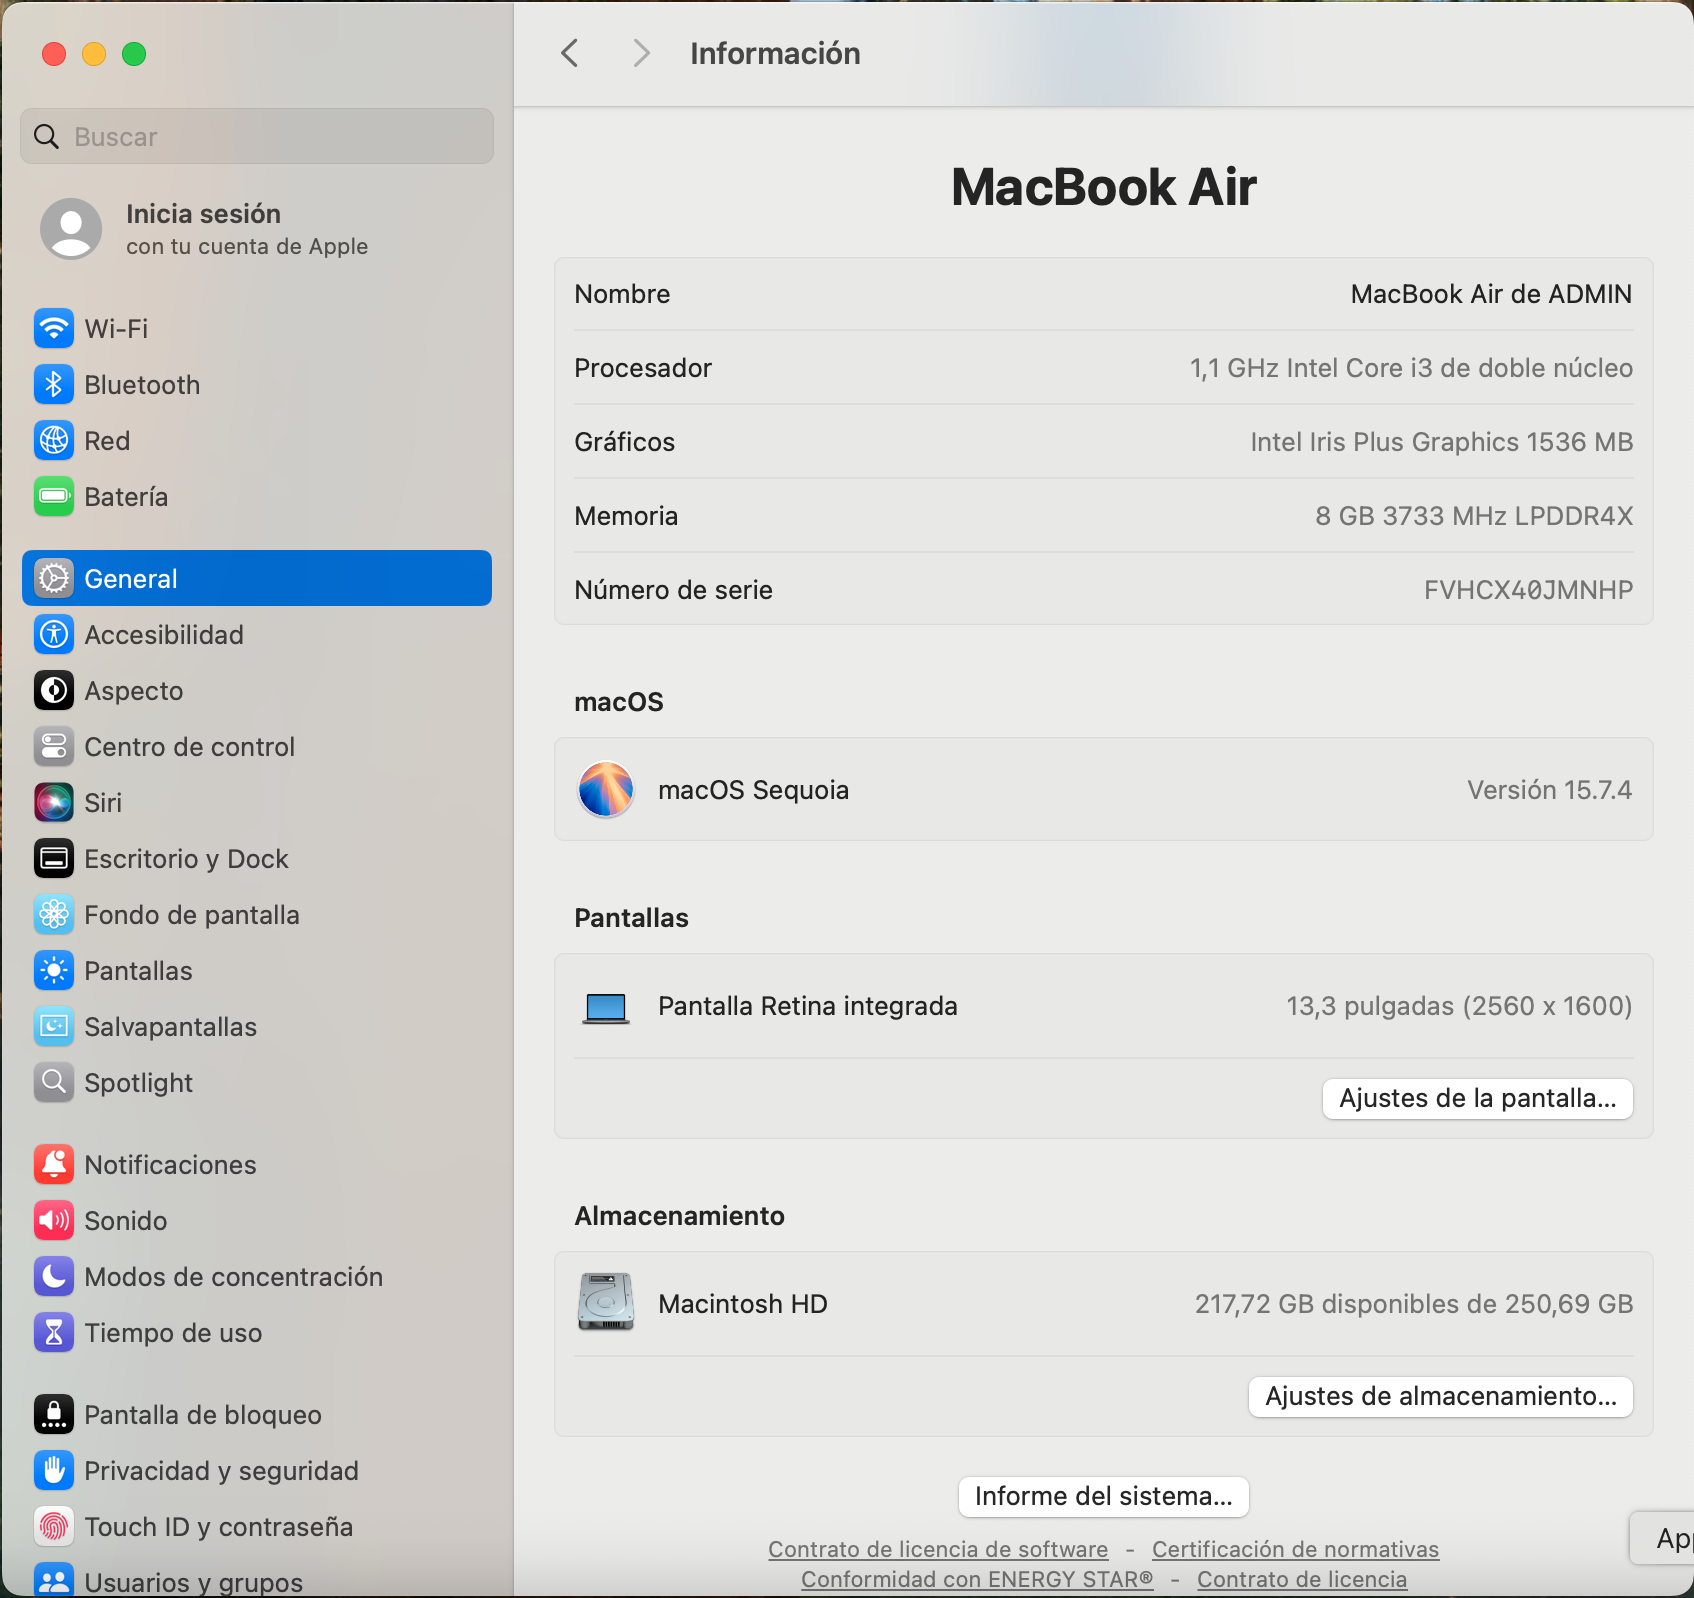Select the Touch ID fingerprint icon
This screenshot has height=1598, width=1694.
[x=54, y=1527]
